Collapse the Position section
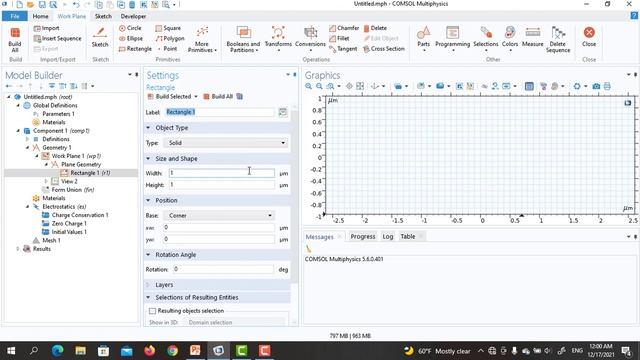 pyautogui.click(x=148, y=200)
